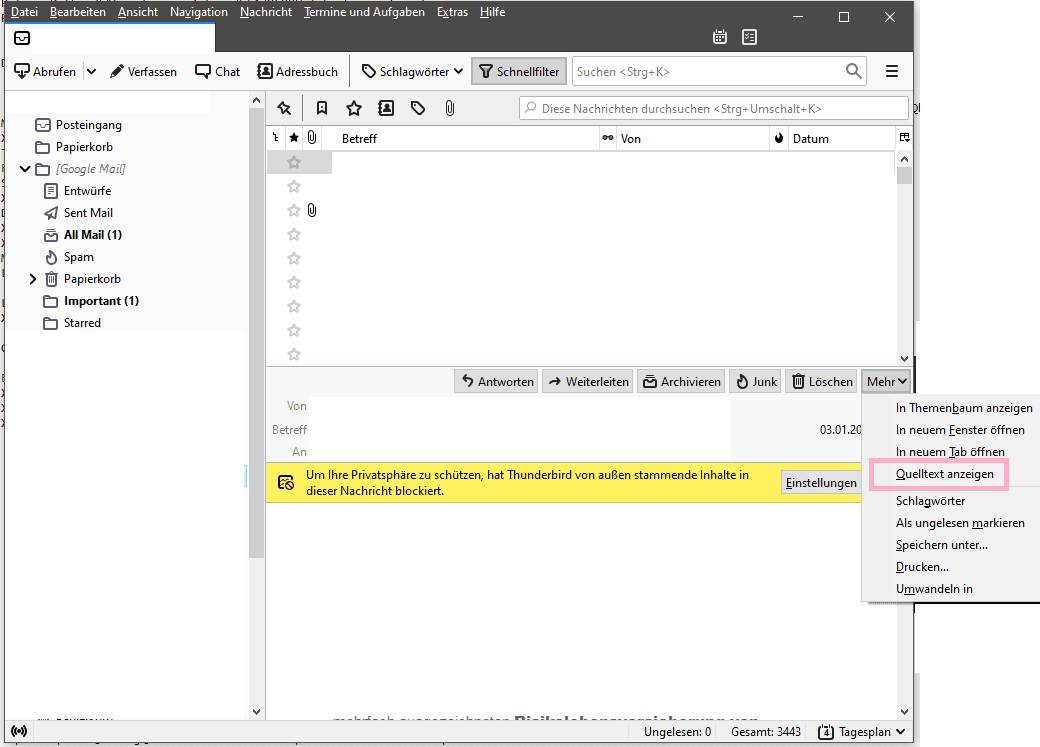Click the thread column header icon
This screenshot has height=747, width=1040.
276,138
